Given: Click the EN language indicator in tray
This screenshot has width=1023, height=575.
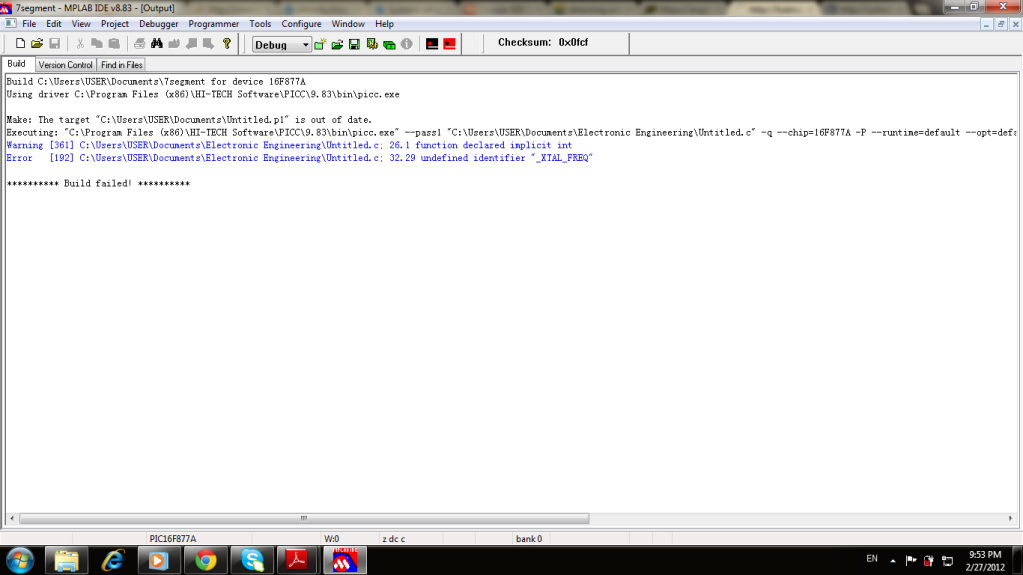Looking at the screenshot, I should (872, 559).
